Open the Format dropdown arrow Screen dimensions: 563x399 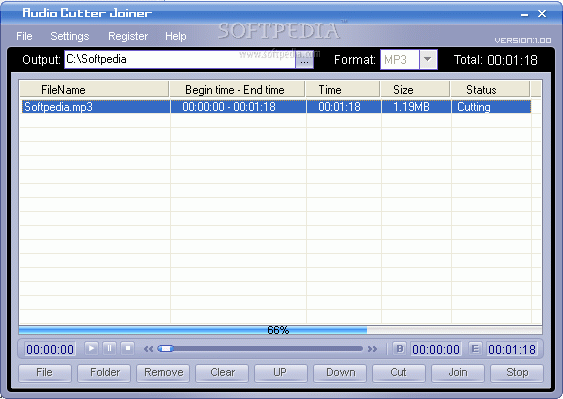coord(428,59)
